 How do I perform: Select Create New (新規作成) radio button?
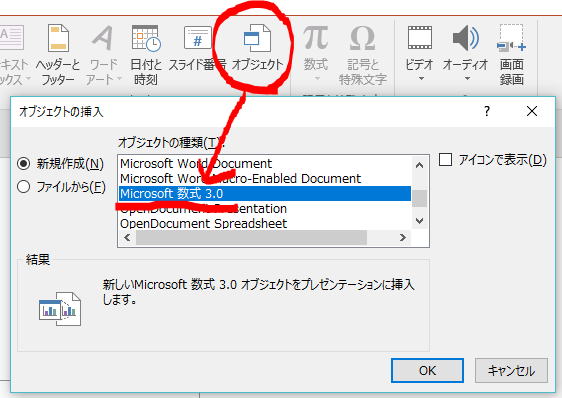tap(24, 164)
